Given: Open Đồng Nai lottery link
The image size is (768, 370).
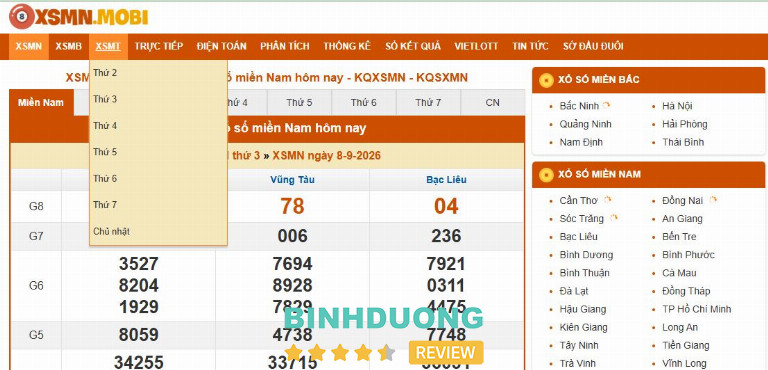Looking at the screenshot, I should (683, 200).
